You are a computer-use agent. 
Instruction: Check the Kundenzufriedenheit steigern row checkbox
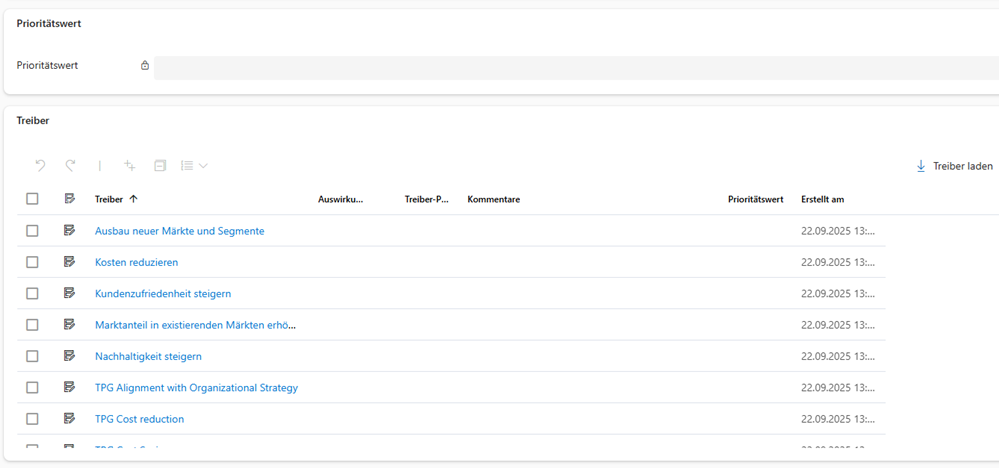click(32, 293)
